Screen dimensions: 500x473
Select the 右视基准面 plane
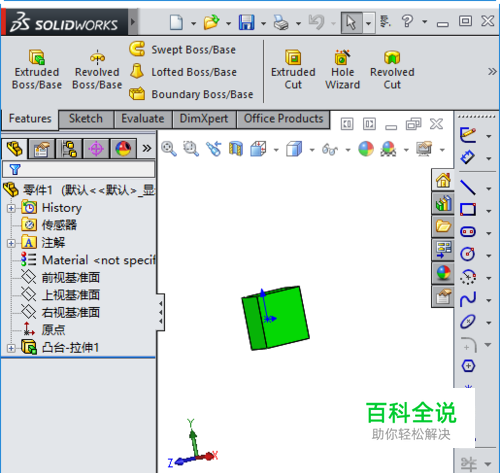(60, 312)
